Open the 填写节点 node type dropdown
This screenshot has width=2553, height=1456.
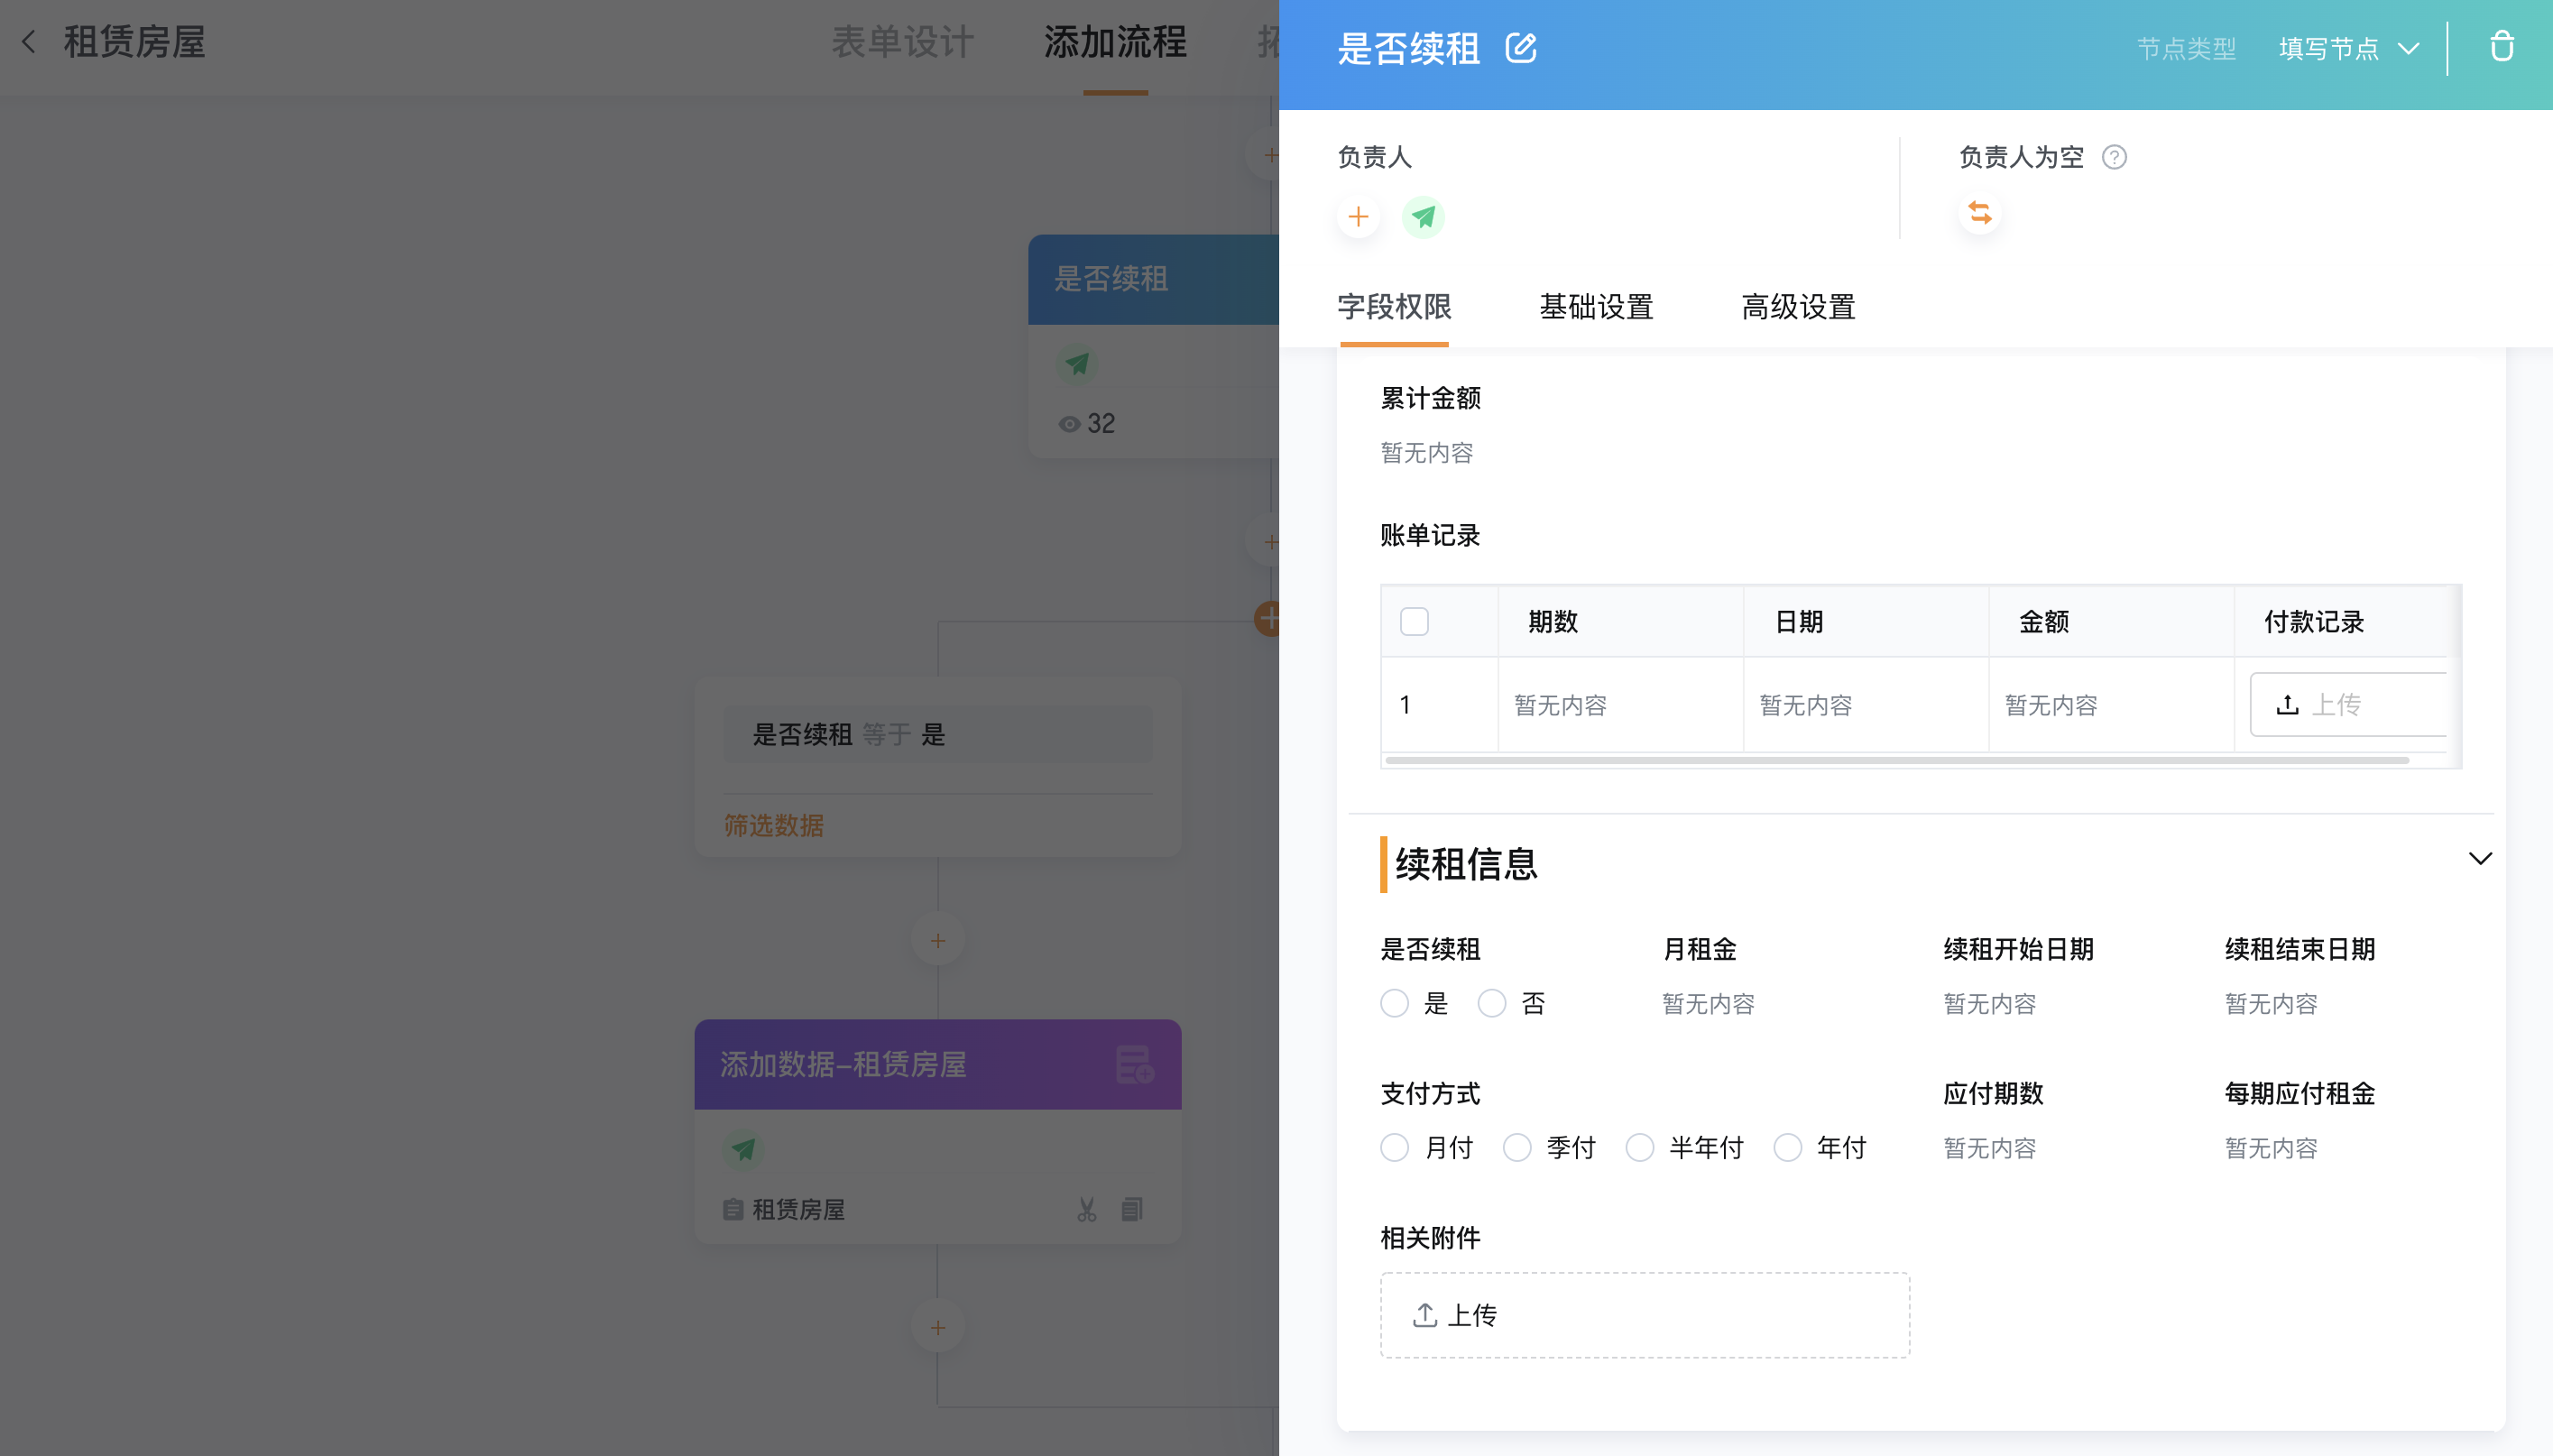click(2349, 48)
